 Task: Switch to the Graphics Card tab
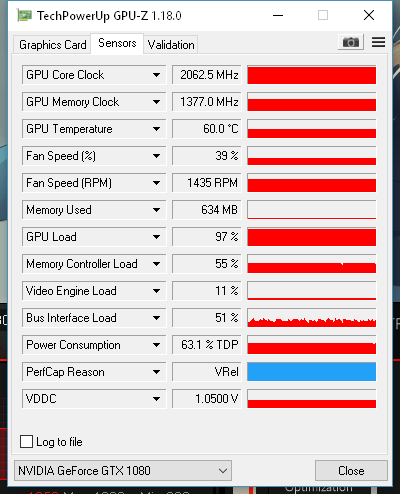pyautogui.click(x=52, y=45)
